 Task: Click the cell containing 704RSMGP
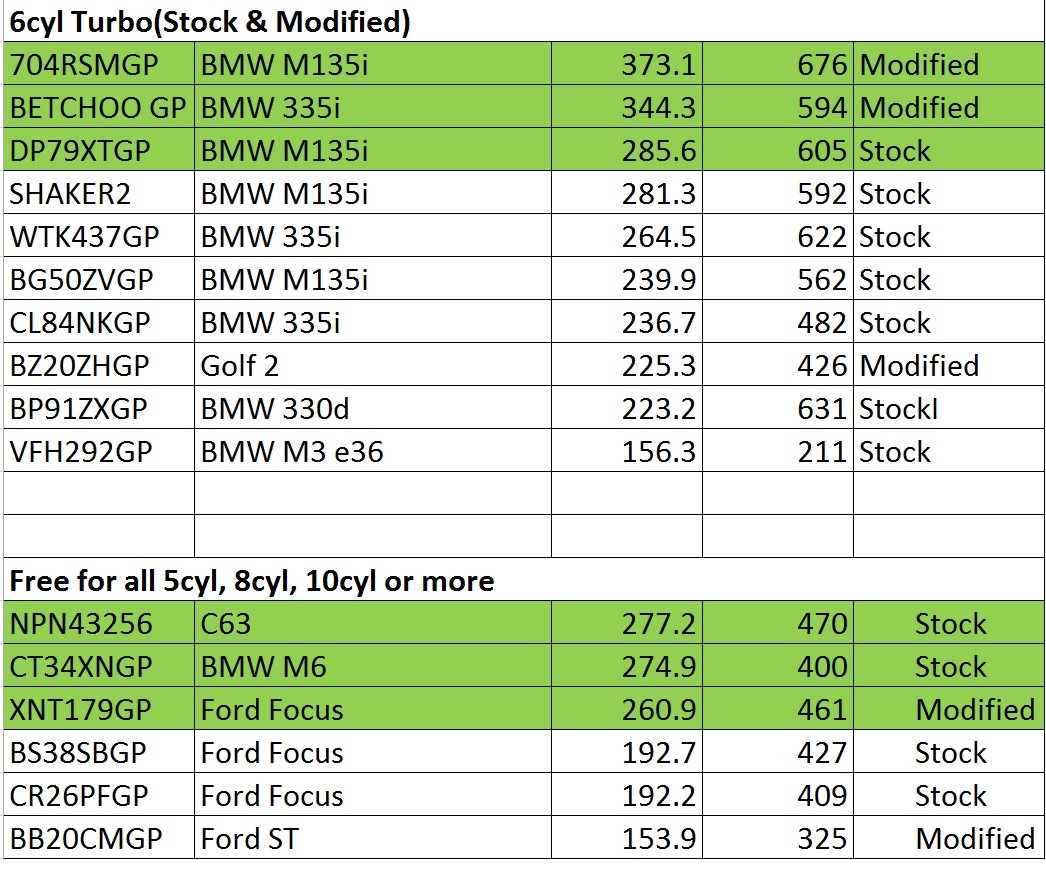[98, 65]
